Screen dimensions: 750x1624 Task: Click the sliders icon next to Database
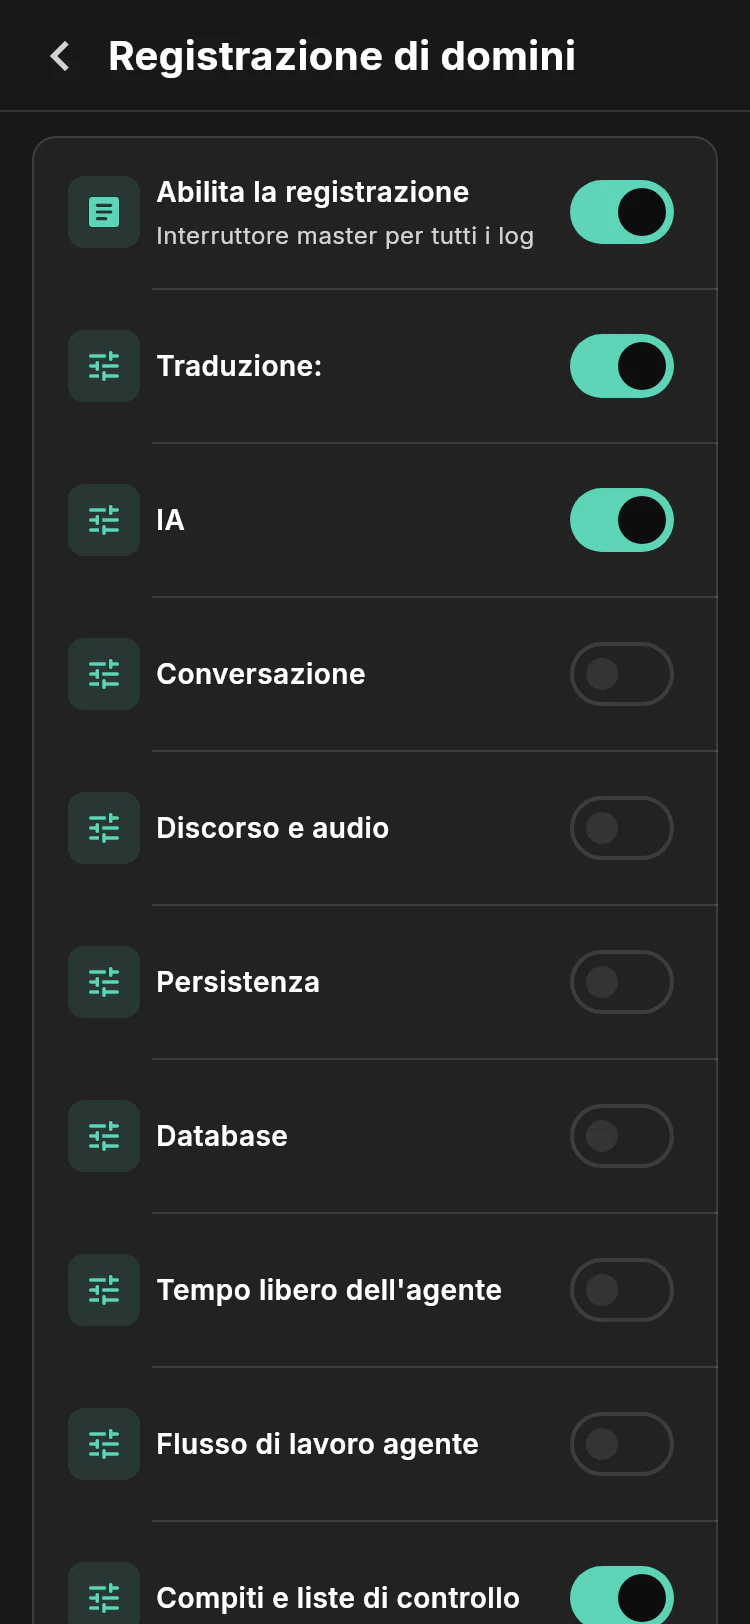pos(104,1136)
